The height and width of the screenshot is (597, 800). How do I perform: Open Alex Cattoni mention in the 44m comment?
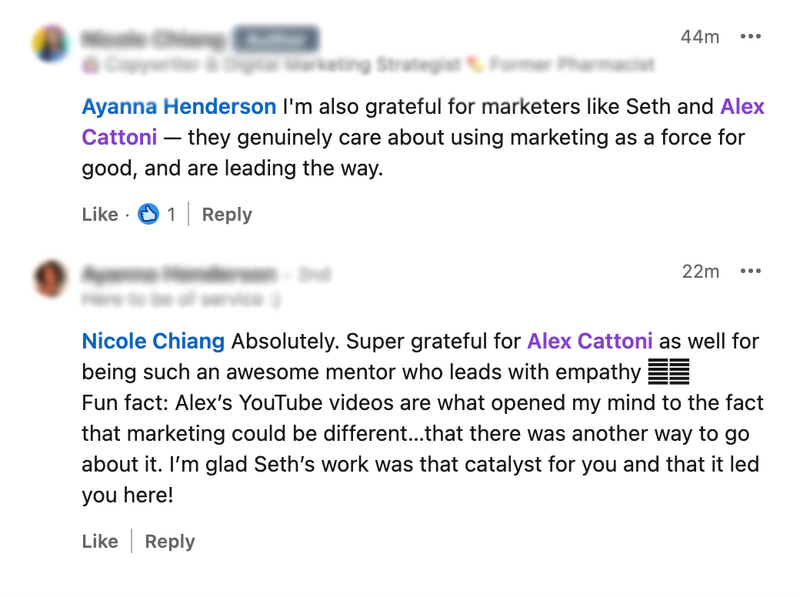tap(741, 106)
